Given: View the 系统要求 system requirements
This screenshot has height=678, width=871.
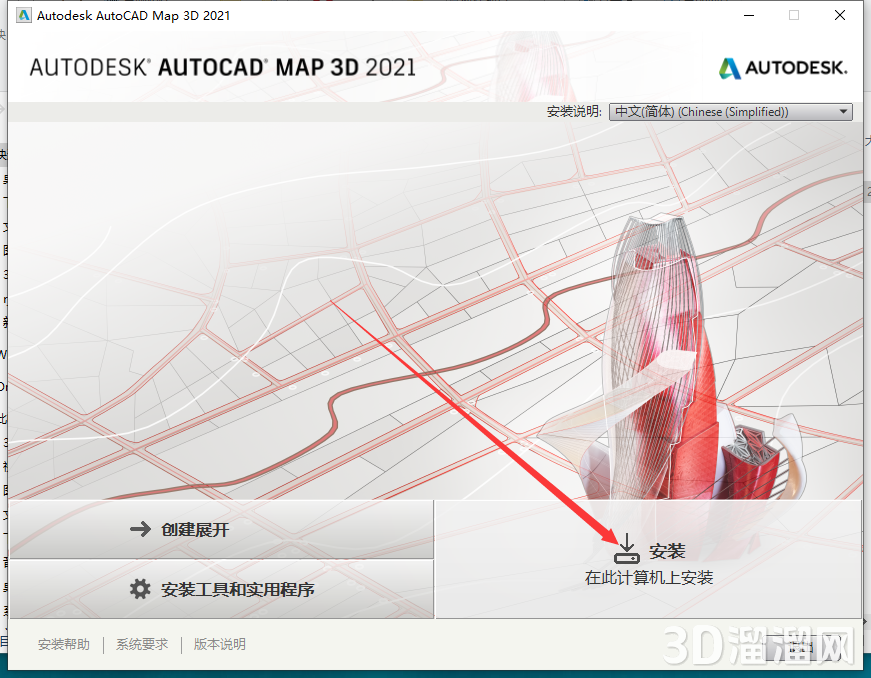Looking at the screenshot, I should 141,644.
